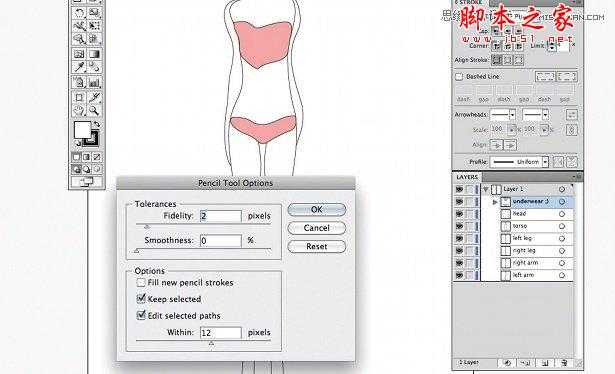Screen dimensions: 615x374
Task: Choose Draw Normal mode
Action: click(76, 169)
